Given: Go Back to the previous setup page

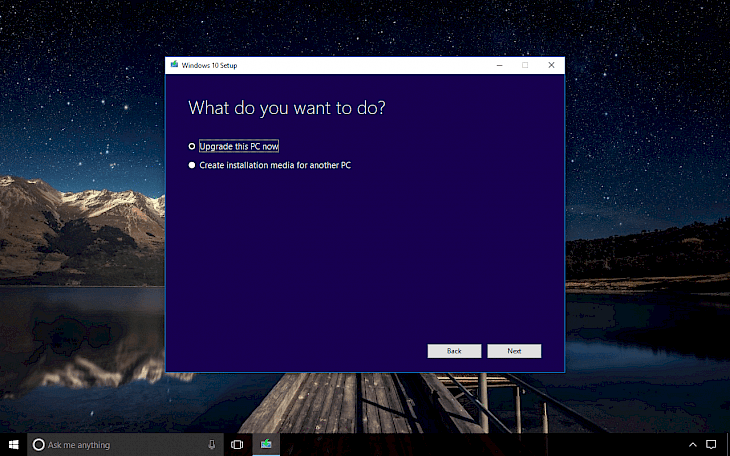Looking at the screenshot, I should 454,351.
